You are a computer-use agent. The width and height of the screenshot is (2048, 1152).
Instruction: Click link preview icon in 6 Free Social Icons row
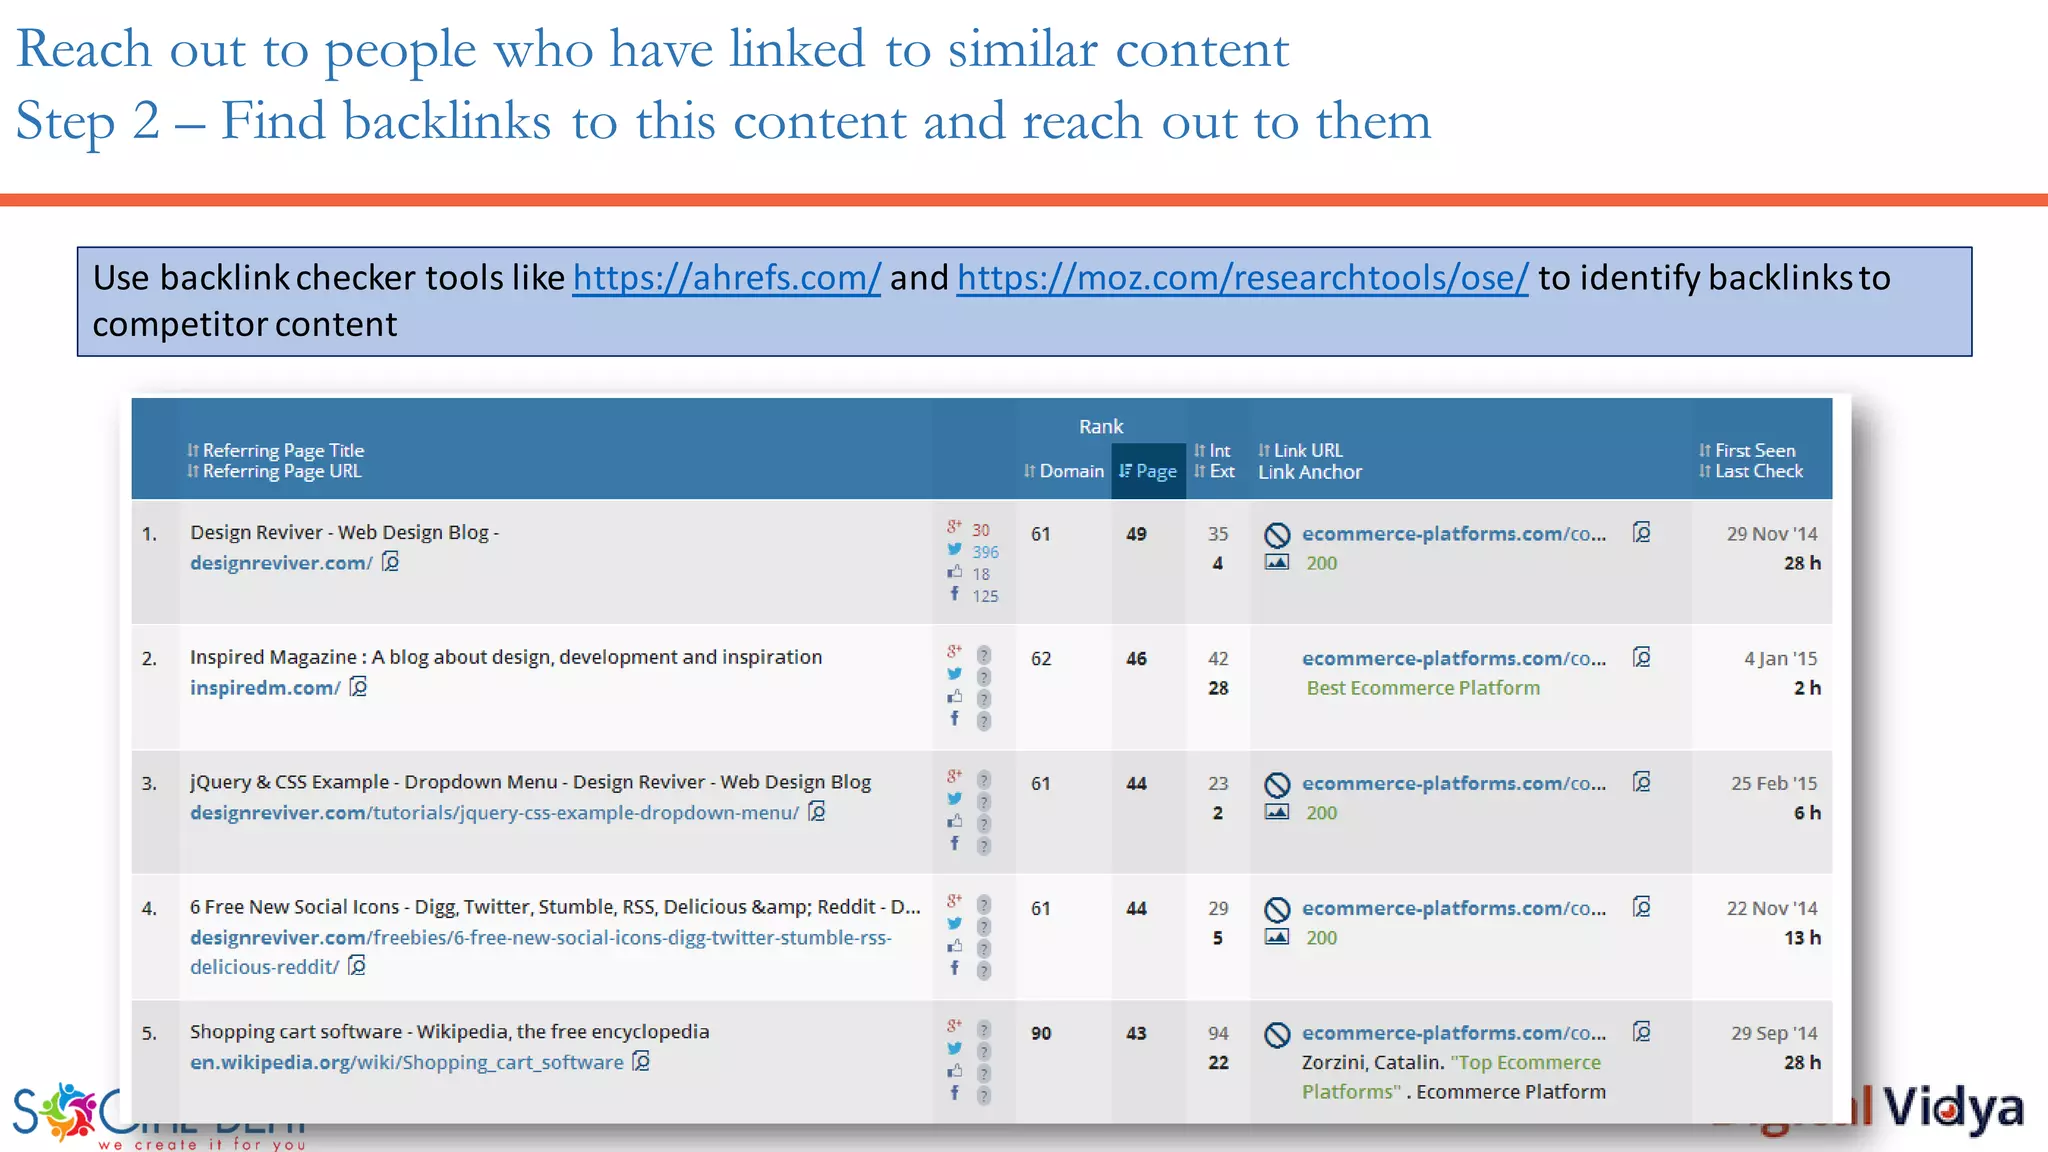click(x=1642, y=907)
